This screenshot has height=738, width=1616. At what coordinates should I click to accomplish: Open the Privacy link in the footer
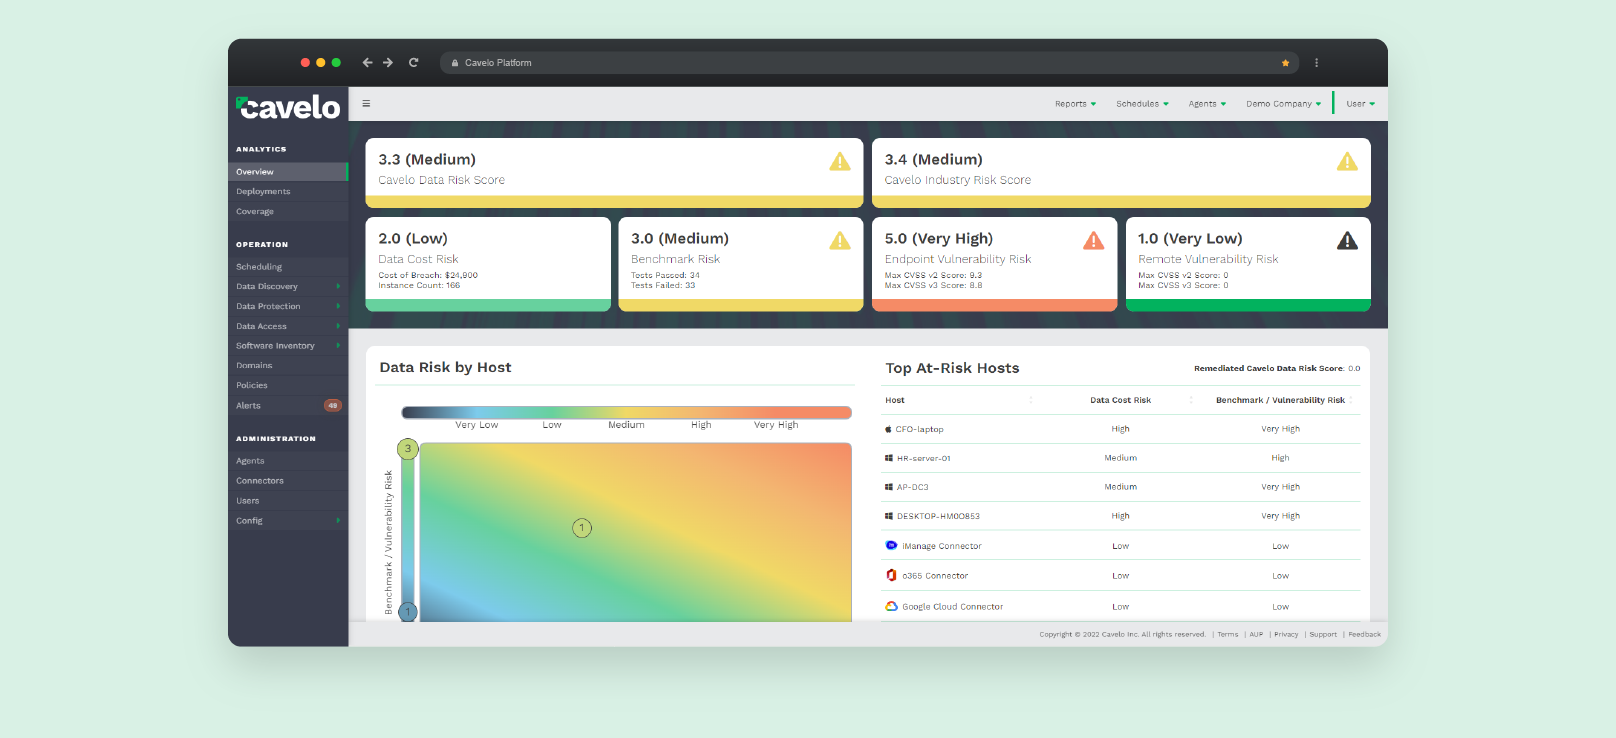(1286, 634)
